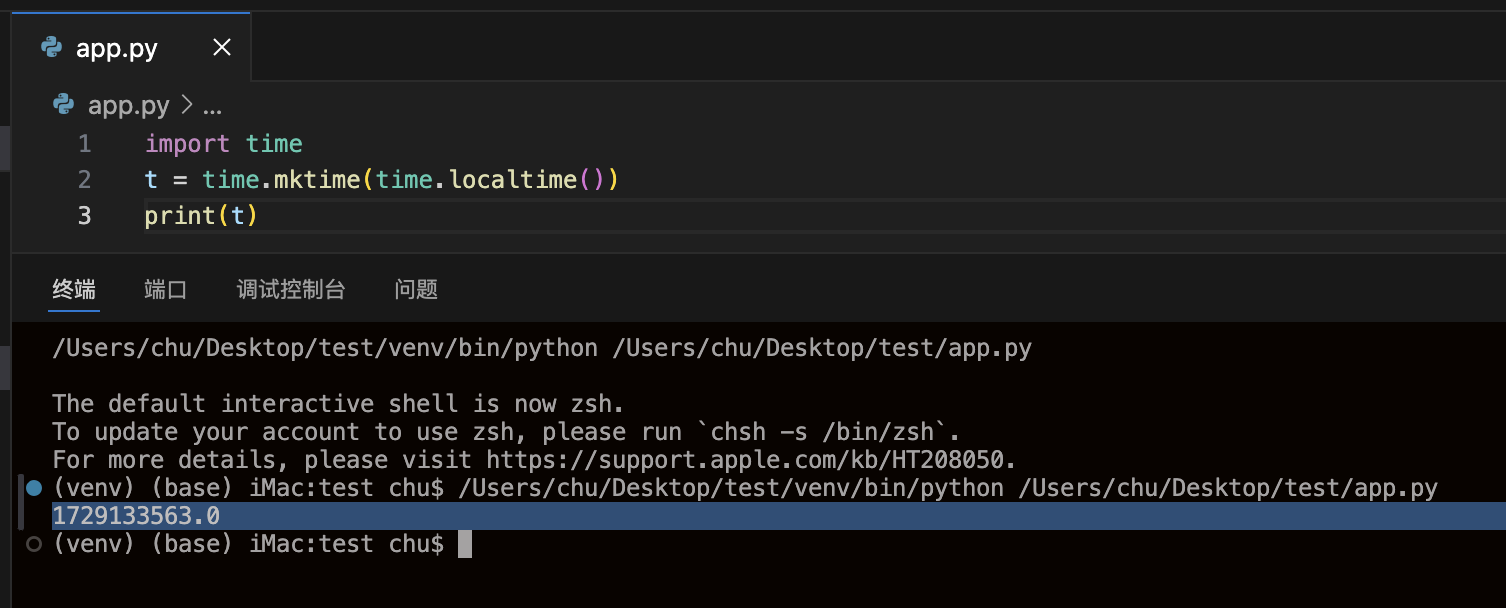Click the hollow circle prompt decoration
This screenshot has width=1506, height=608.
[x=34, y=544]
